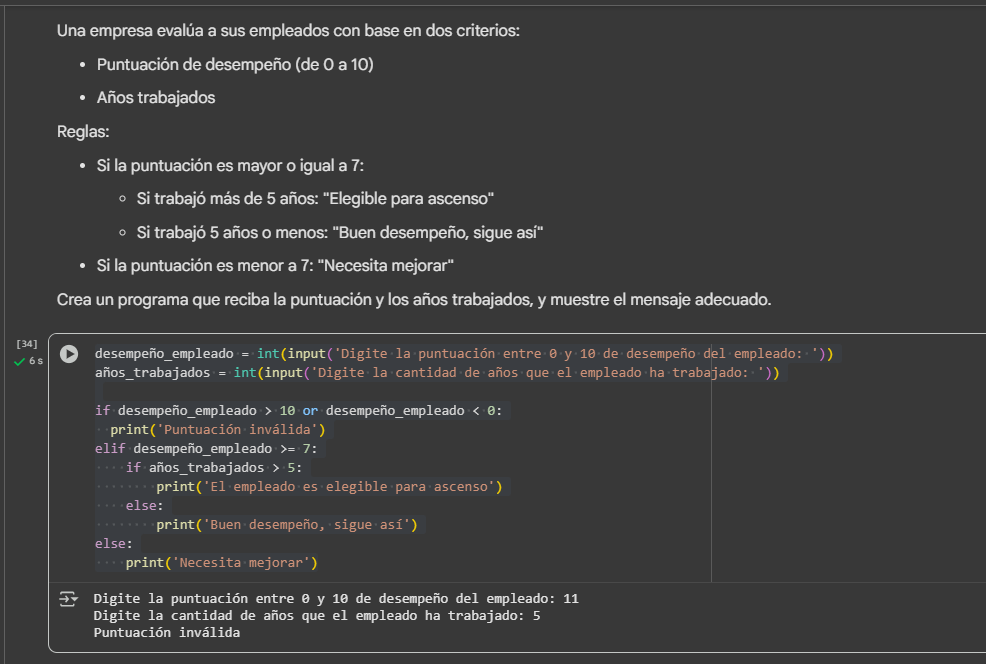
Task: Click the 'elif desempeño_empleado >= 7:' code line
Action: [206, 449]
